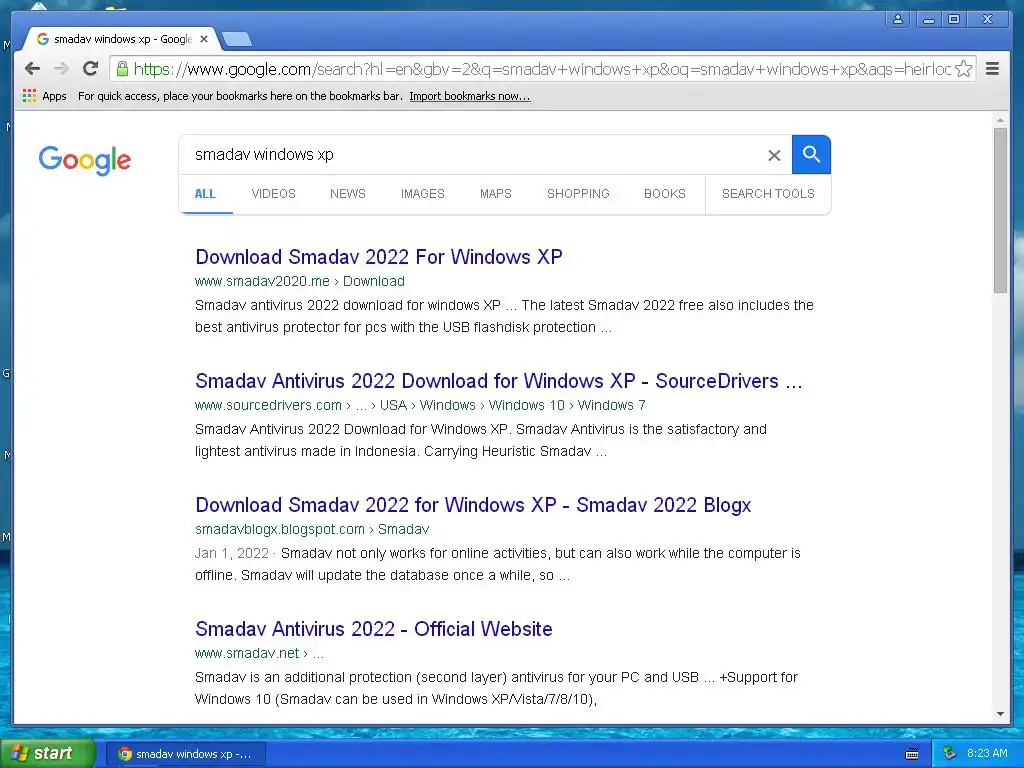Screen dimensions: 1024x768
Task: Open the Smadav 2022 Blogx result
Action: [x=473, y=505]
